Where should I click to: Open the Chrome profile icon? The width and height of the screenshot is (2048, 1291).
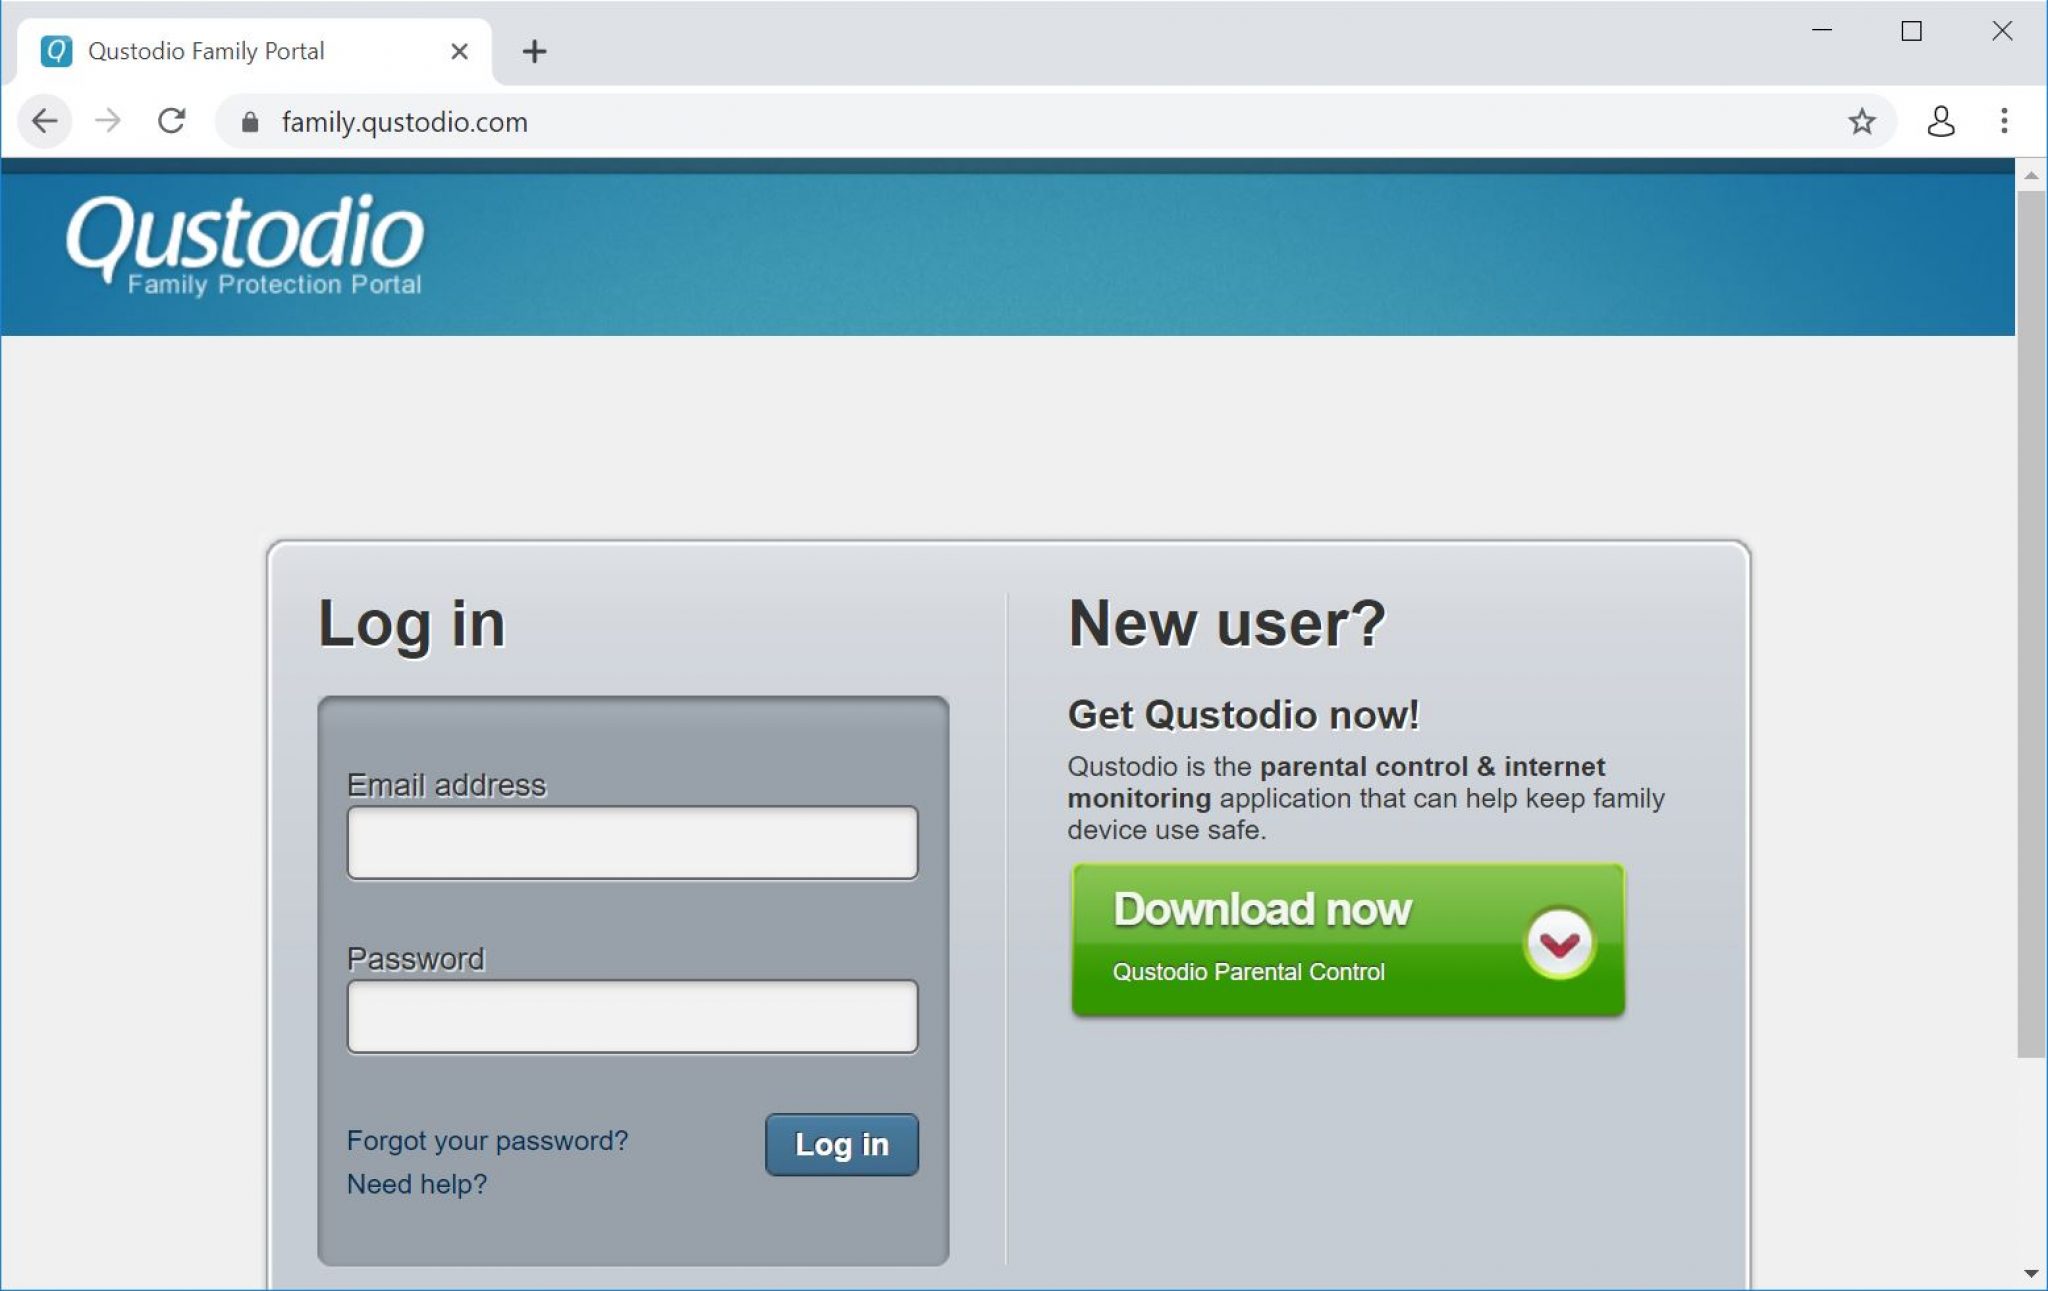[1941, 121]
